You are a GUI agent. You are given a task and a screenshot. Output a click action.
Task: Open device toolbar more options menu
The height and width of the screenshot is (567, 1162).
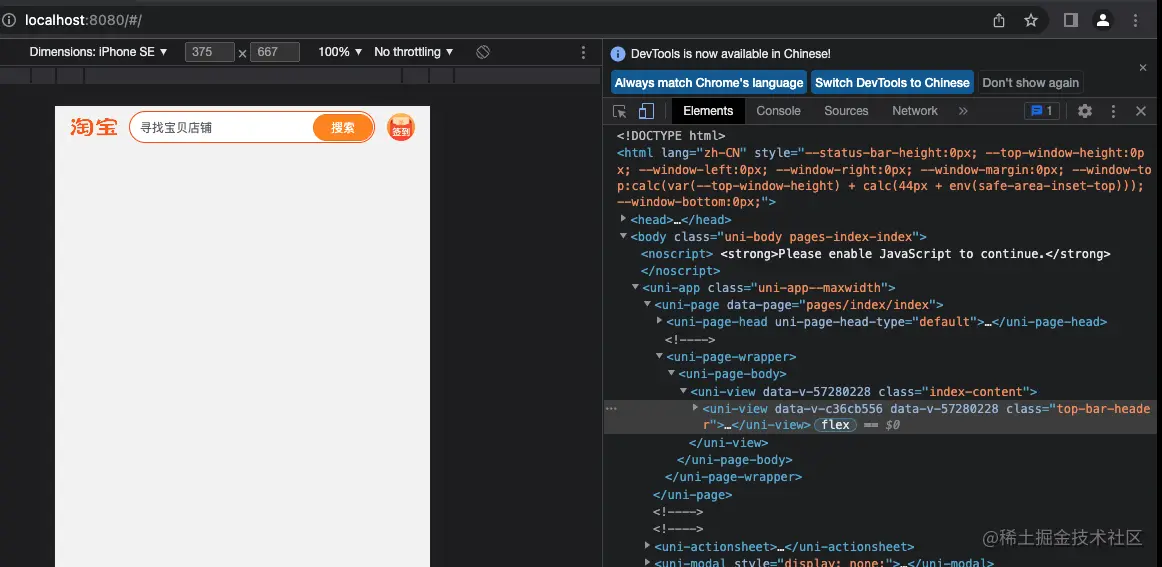coord(583,52)
